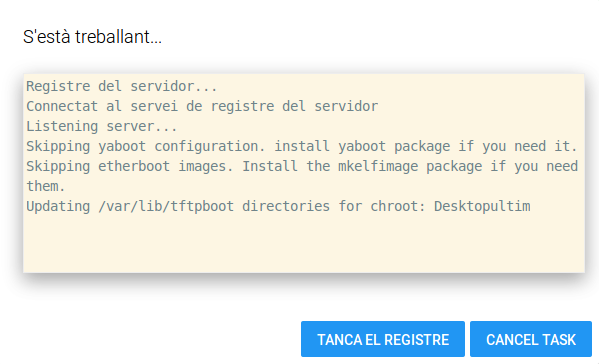The height and width of the screenshot is (364, 599).
Task: Click the word "Connectat" in the log
Action: point(62,106)
